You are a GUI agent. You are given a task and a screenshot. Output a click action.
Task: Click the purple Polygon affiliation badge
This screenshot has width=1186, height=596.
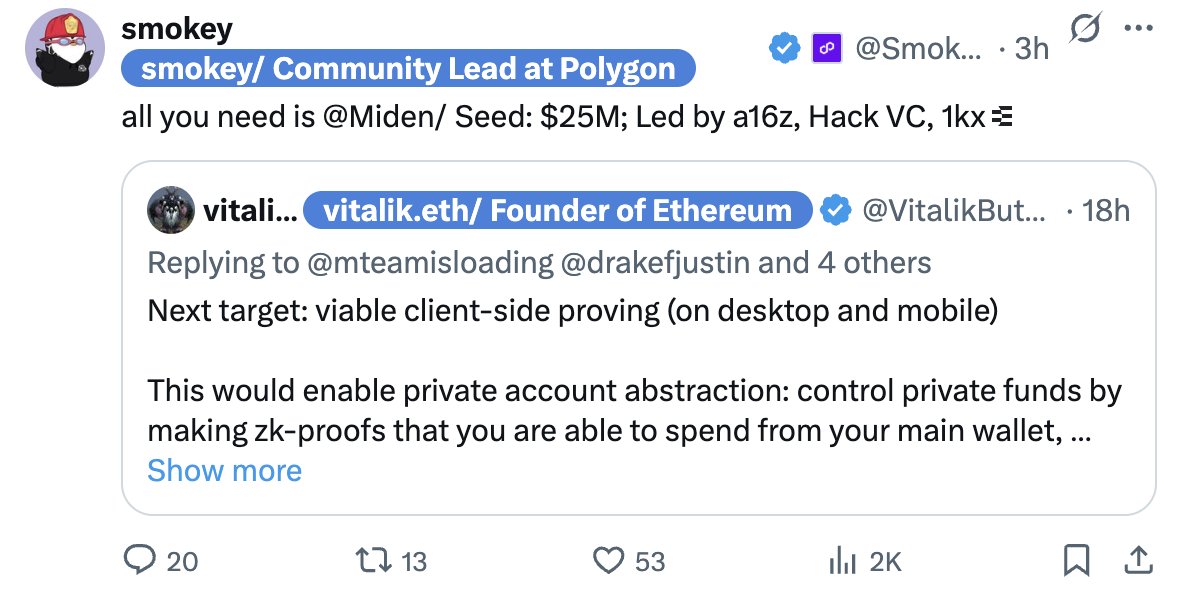829,47
